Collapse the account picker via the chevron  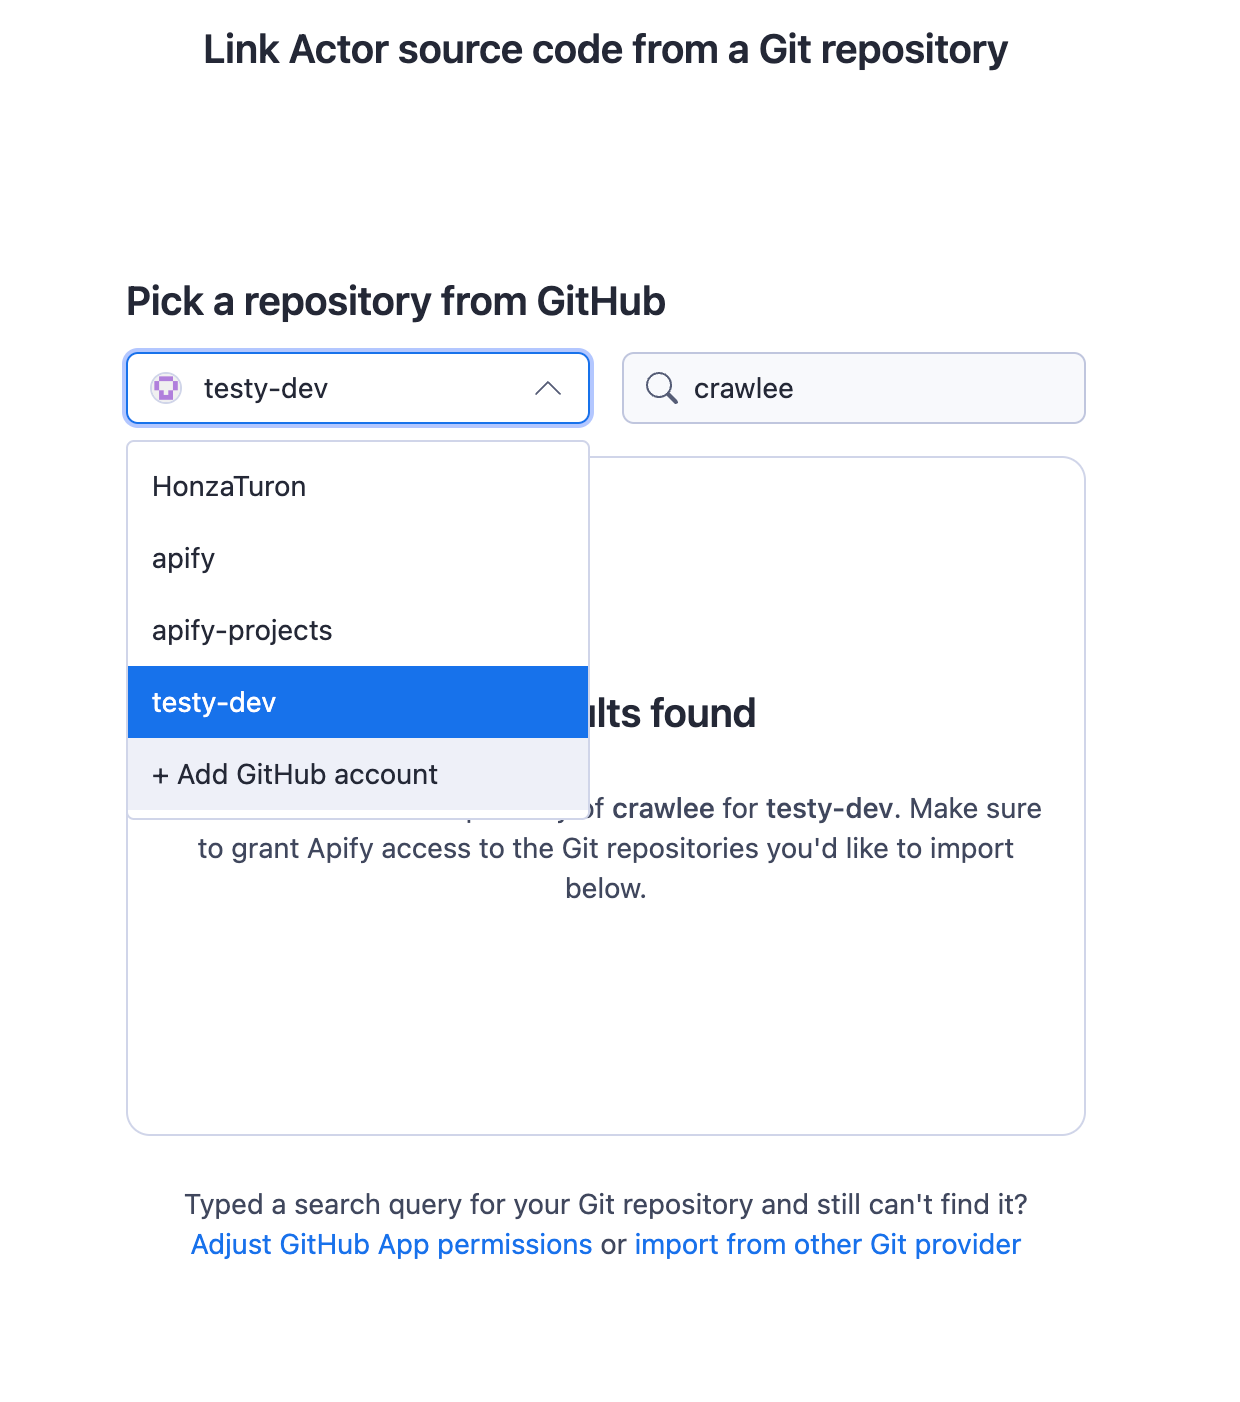click(x=548, y=389)
